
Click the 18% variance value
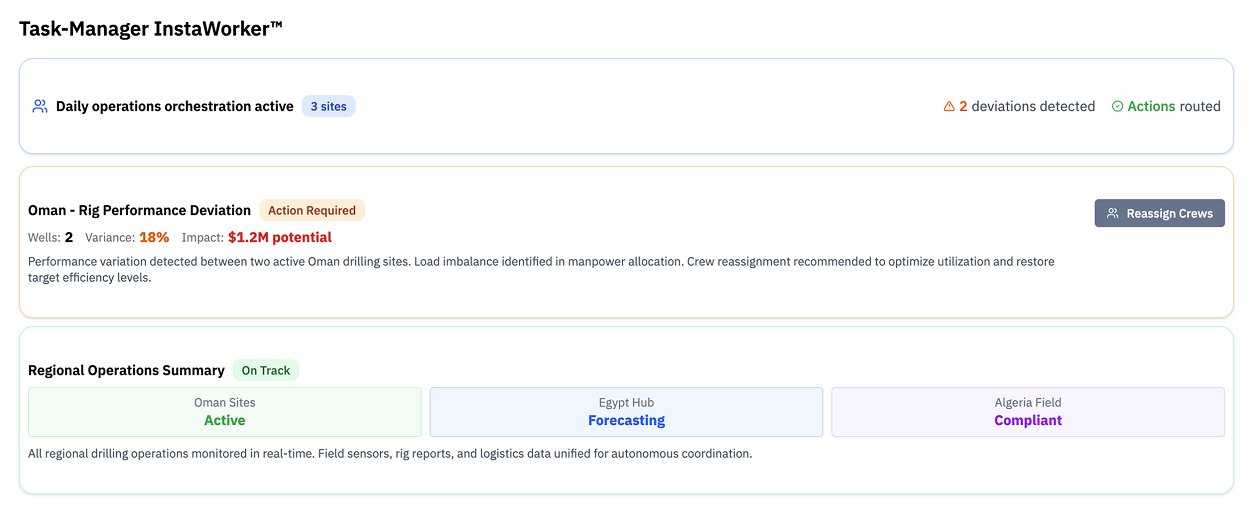pyautogui.click(x=154, y=237)
